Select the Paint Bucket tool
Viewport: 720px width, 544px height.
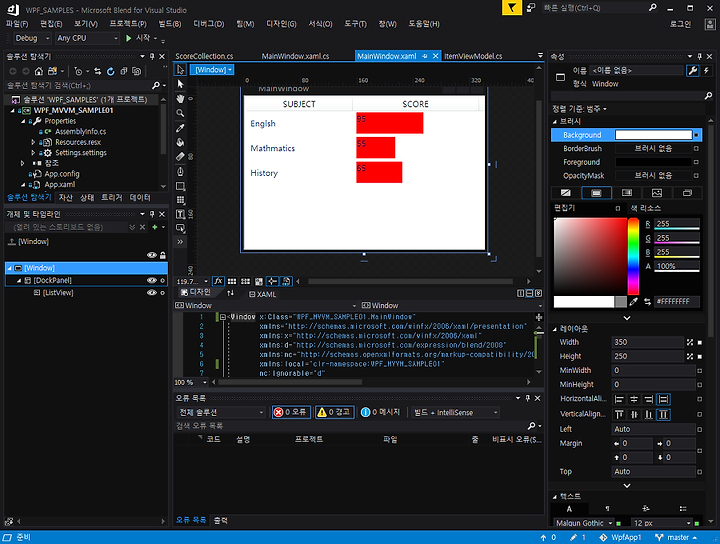180,142
